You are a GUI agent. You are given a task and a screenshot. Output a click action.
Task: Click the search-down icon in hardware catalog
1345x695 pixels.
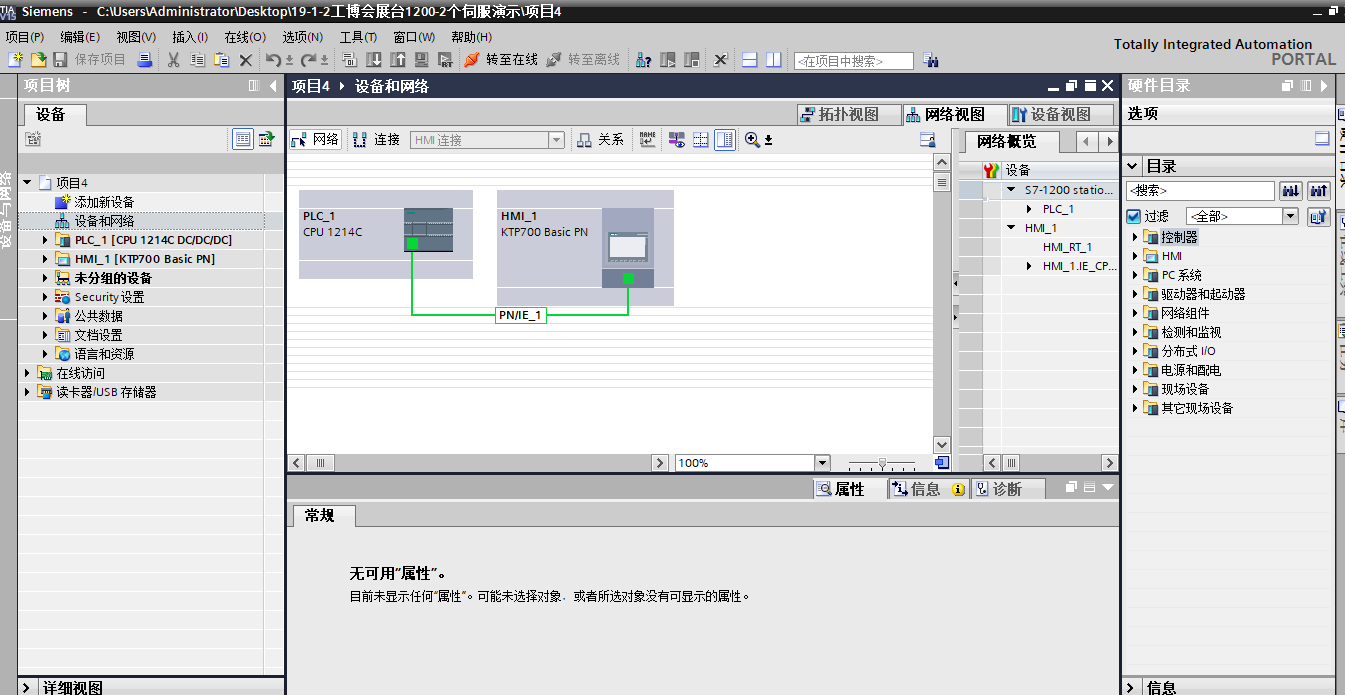(1290, 190)
